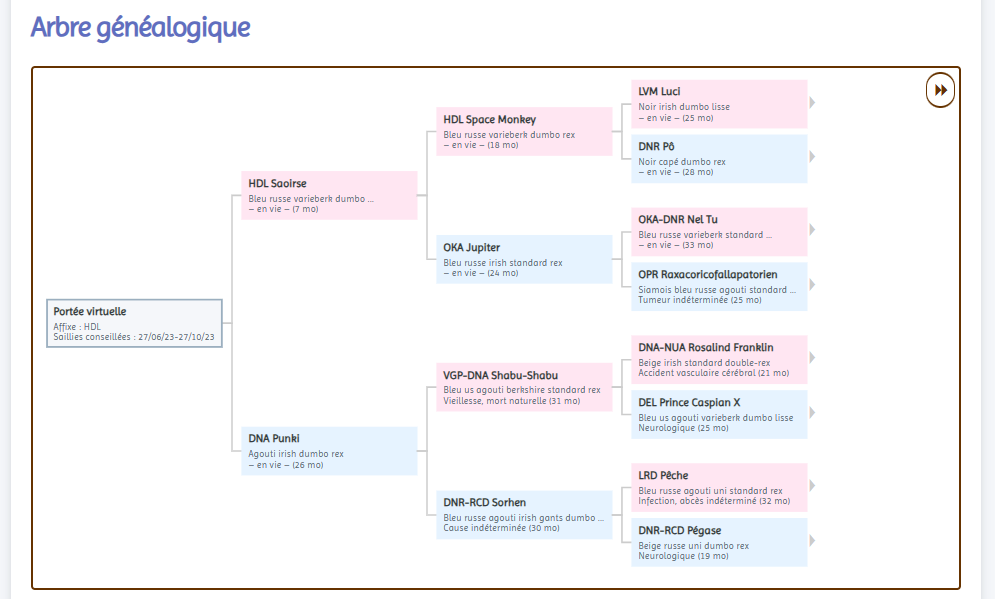Click the DNA-NUA Rosalind Franklin name
The height and width of the screenshot is (599, 995).
(705, 348)
